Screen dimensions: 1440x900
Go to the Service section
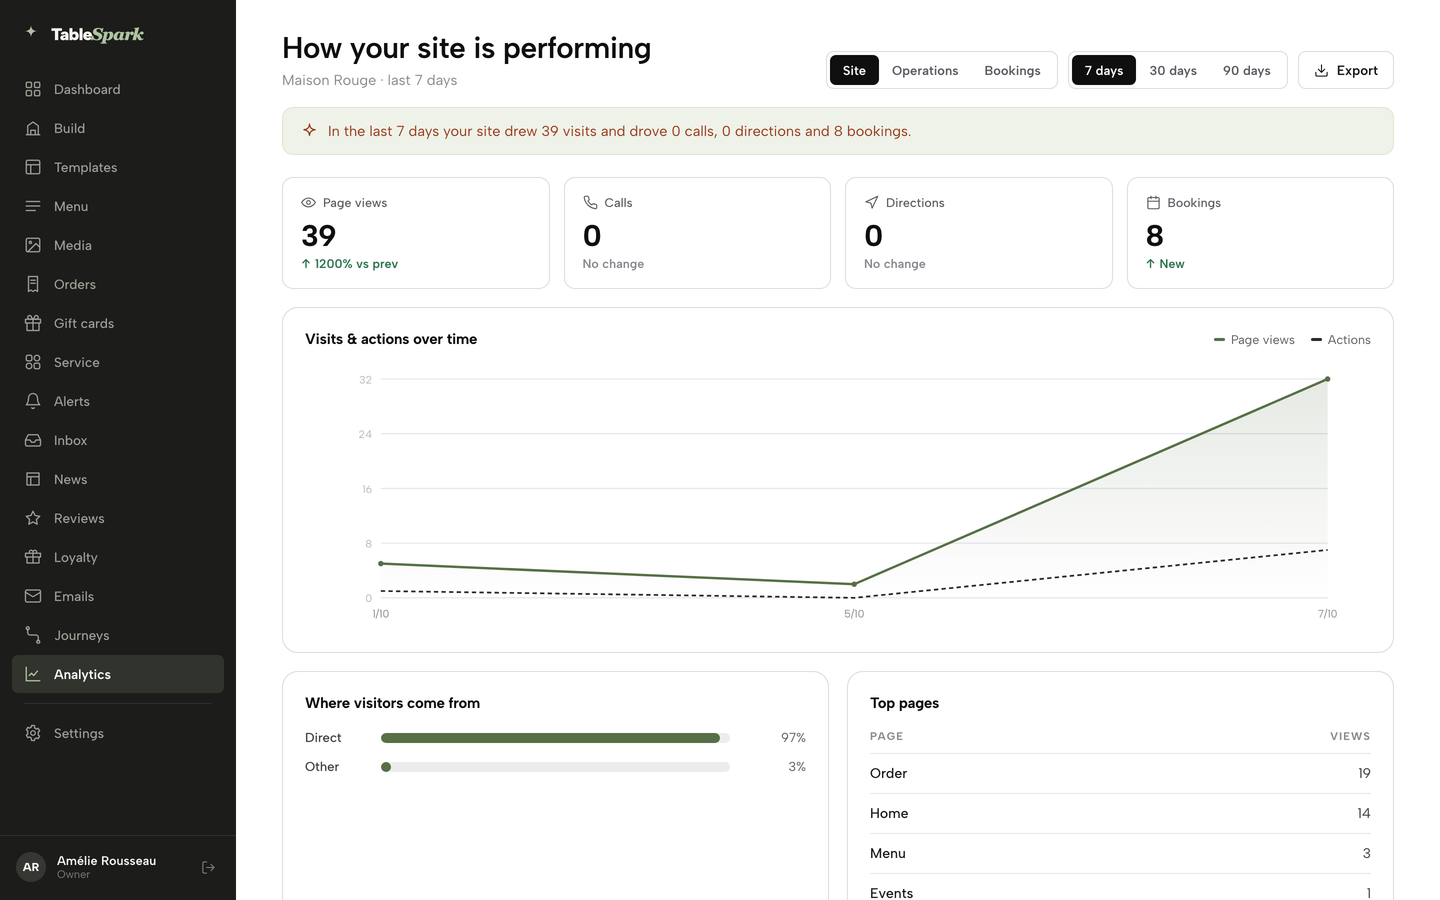click(118, 362)
